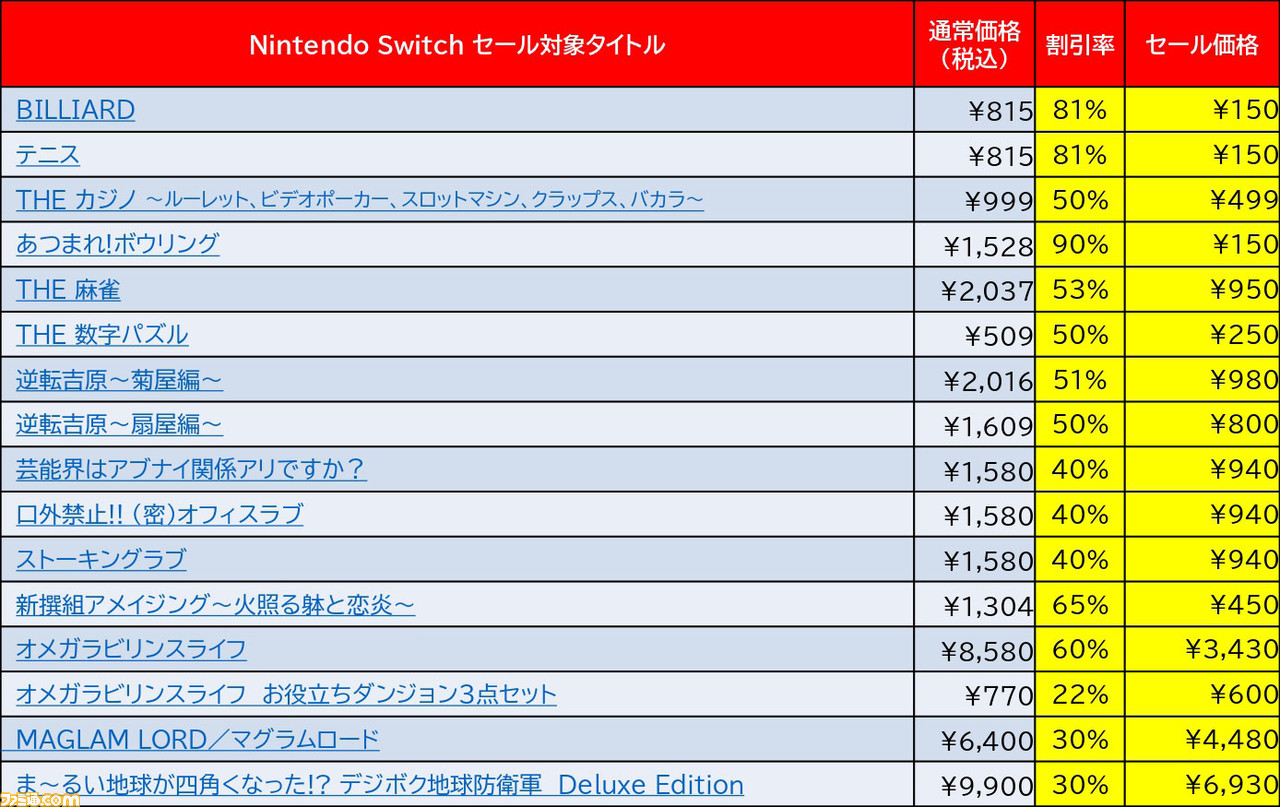Open THE 数字パズル link
1280x807 pixels.
coord(102,335)
